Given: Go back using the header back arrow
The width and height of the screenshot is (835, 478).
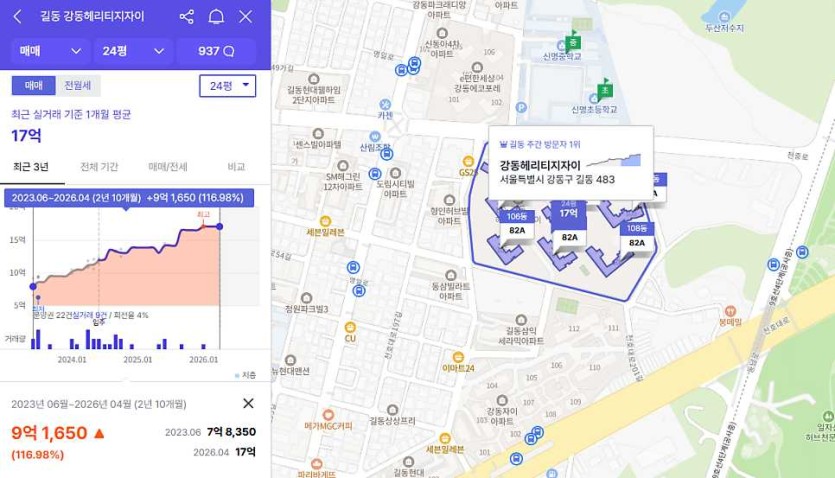Looking at the screenshot, I should pos(17,17).
